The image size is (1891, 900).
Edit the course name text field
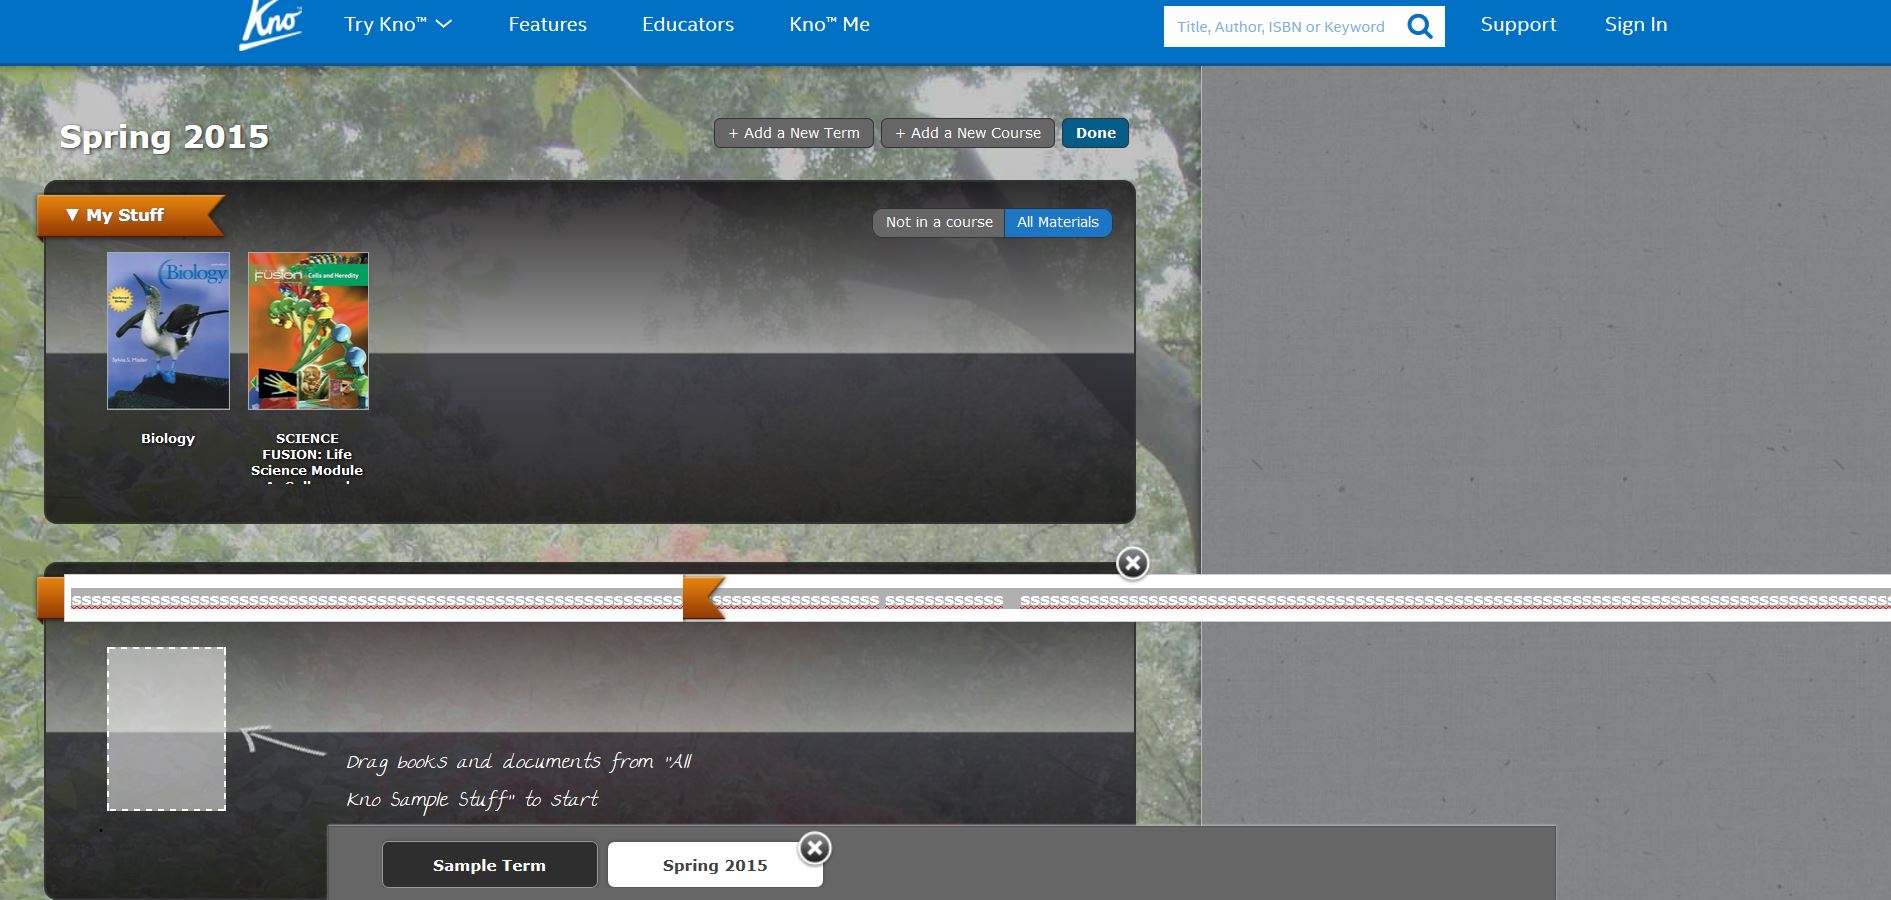click(x=978, y=598)
